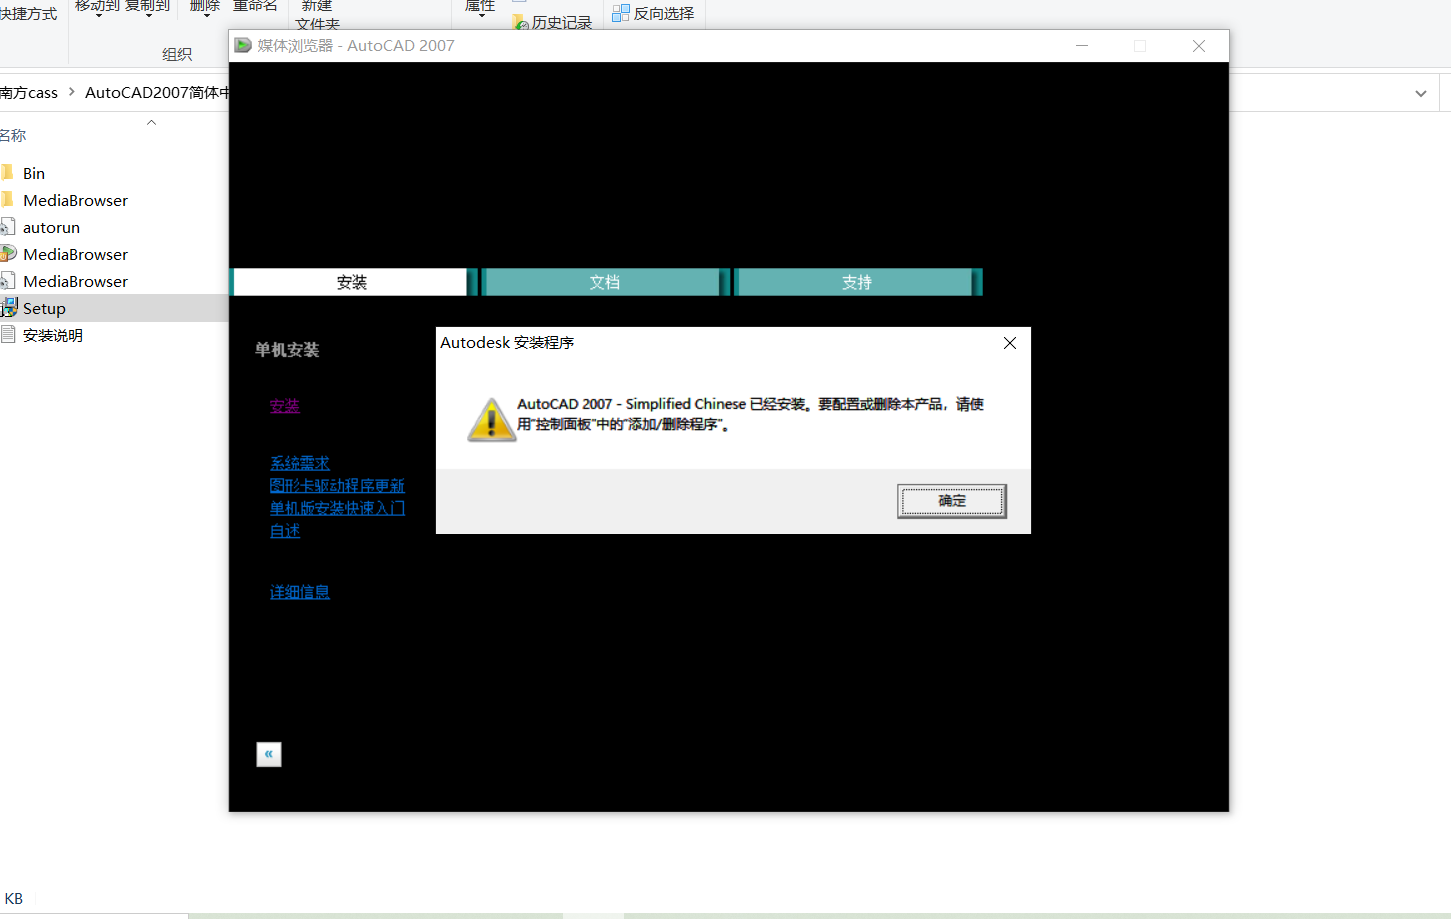Click the 历史记录 ribbon command
1451x919 pixels.
552,22
